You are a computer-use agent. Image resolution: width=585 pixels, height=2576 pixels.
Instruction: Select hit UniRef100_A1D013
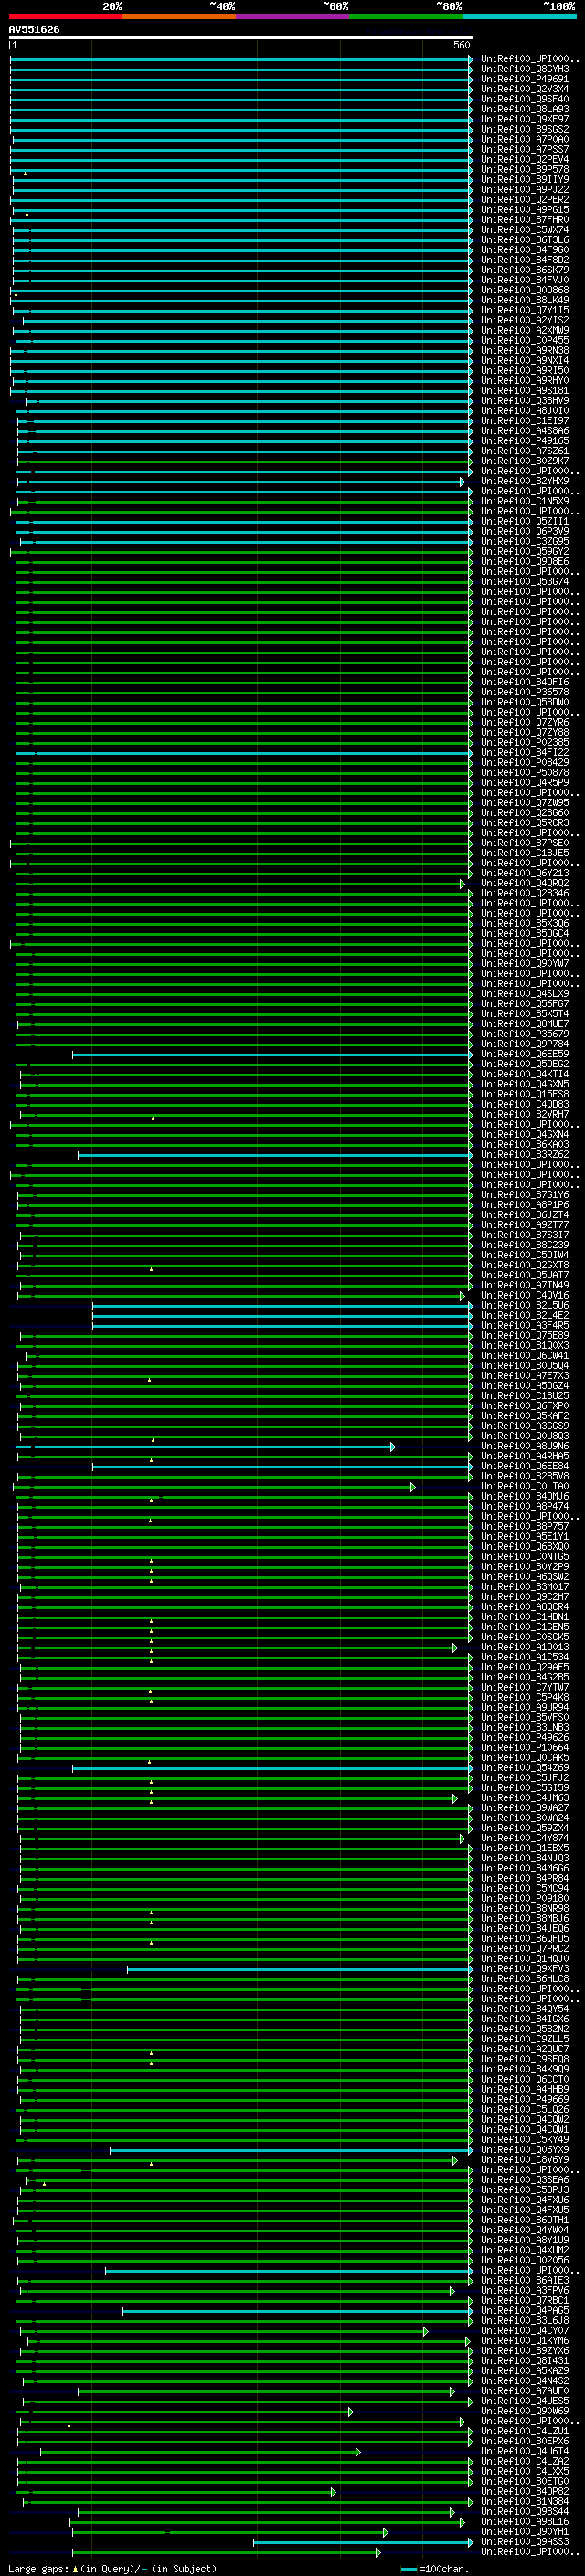[x=525, y=1647]
